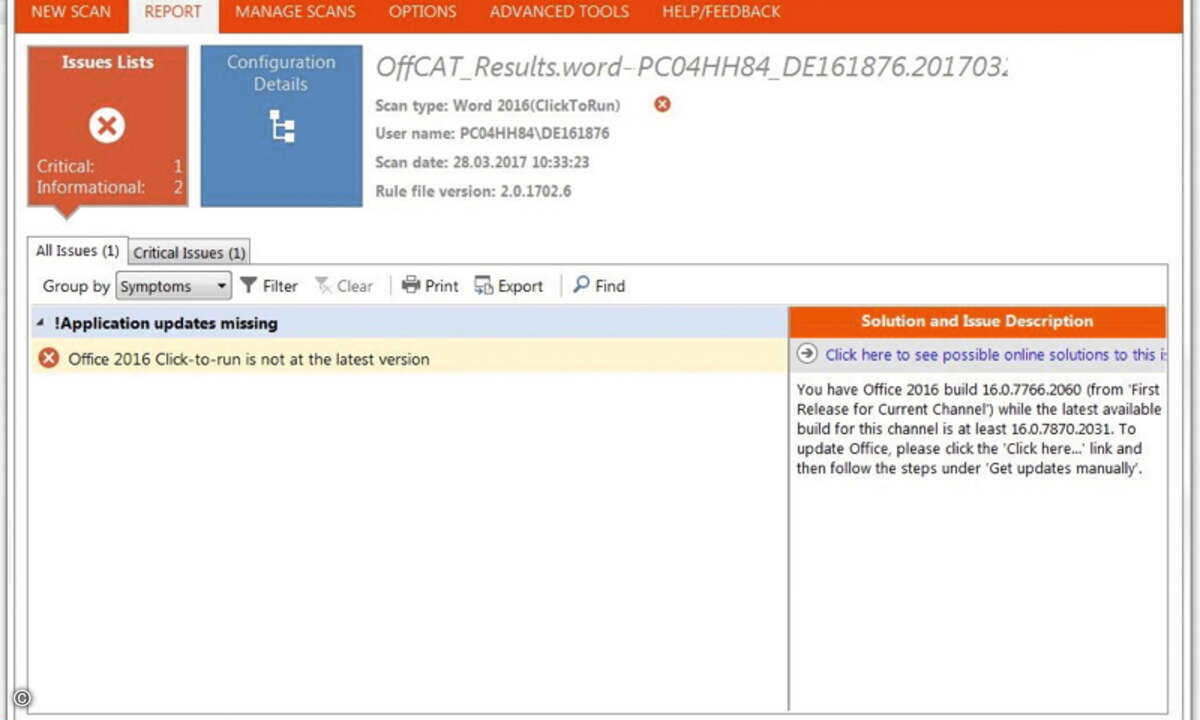Image resolution: width=1200 pixels, height=720 pixels.
Task: Select the Issues Lists tile
Action: [107, 126]
